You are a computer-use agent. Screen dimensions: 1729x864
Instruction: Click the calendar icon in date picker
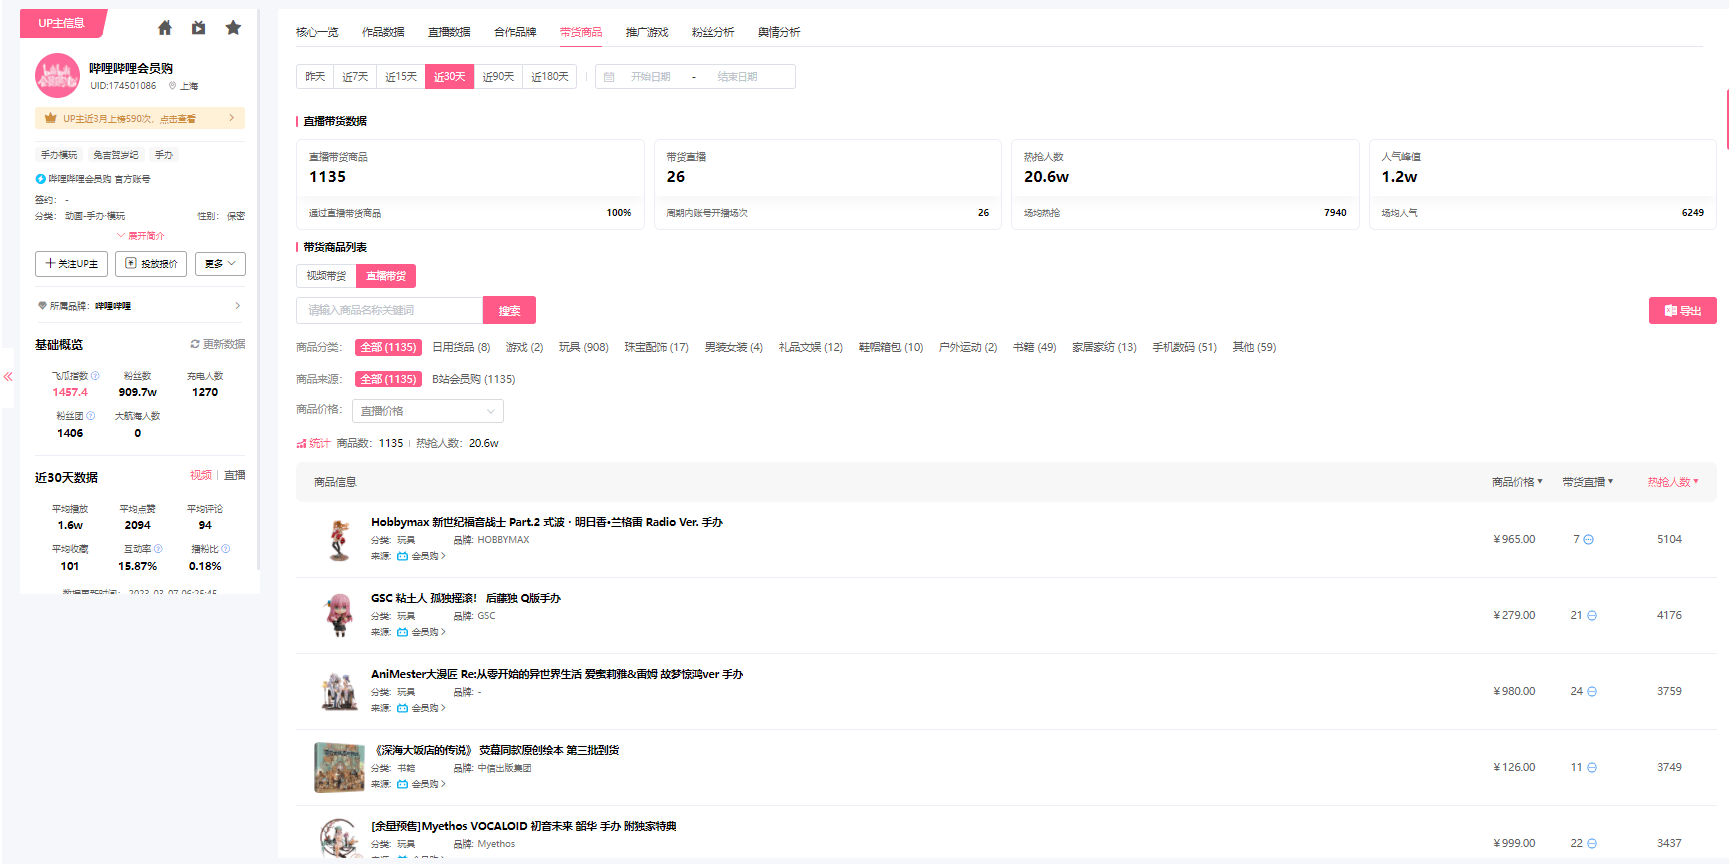(609, 77)
